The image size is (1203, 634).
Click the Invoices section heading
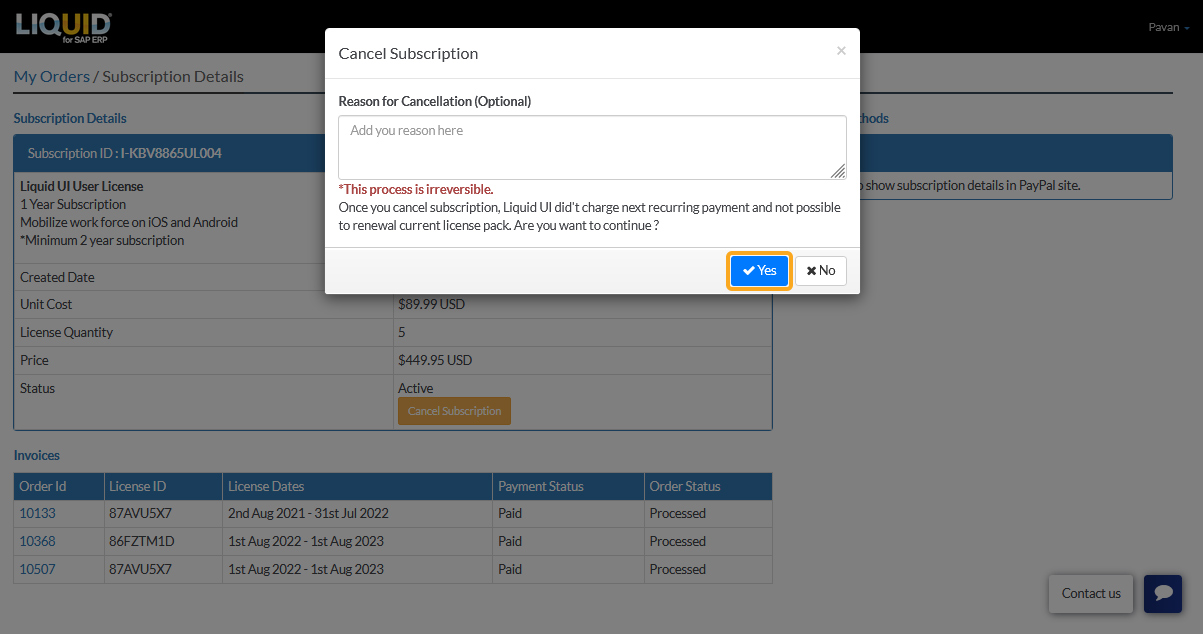[x=36, y=455]
